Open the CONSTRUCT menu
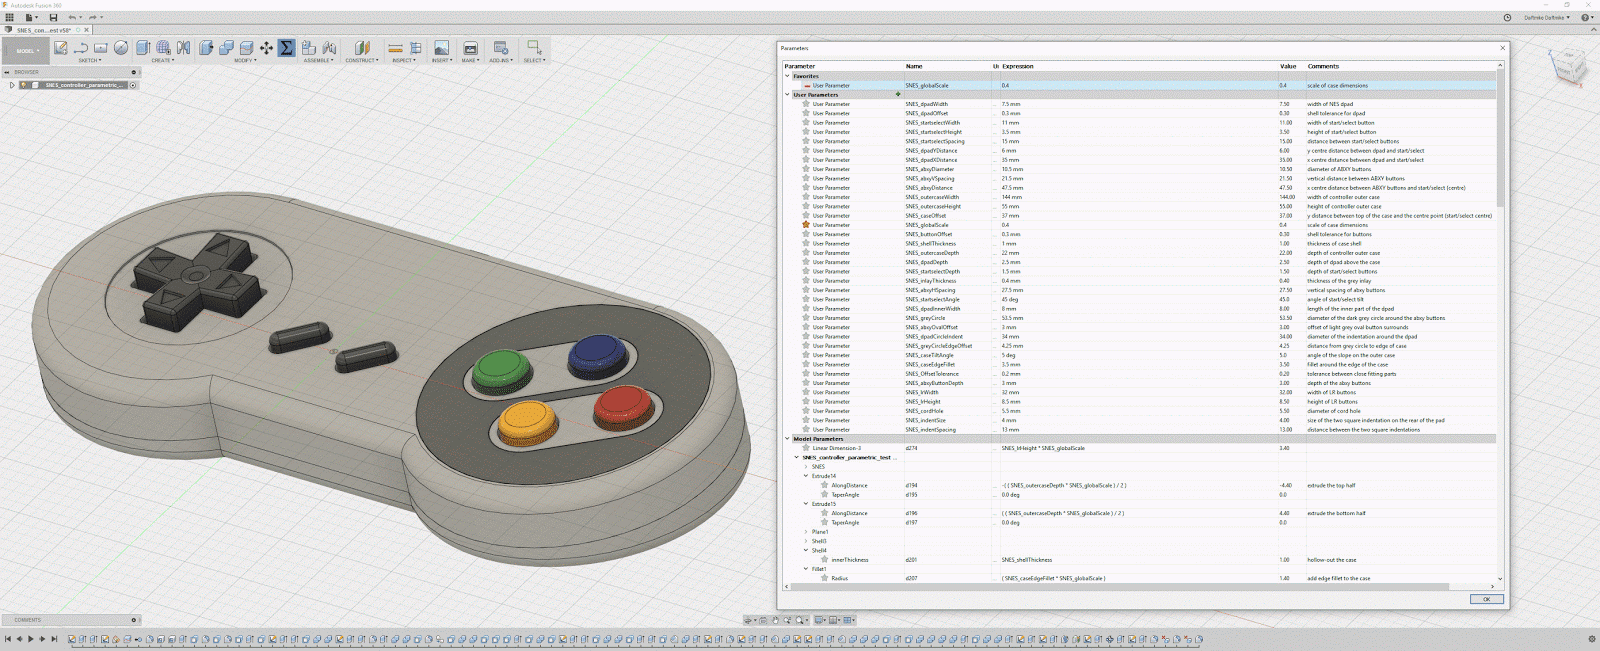 (x=362, y=60)
